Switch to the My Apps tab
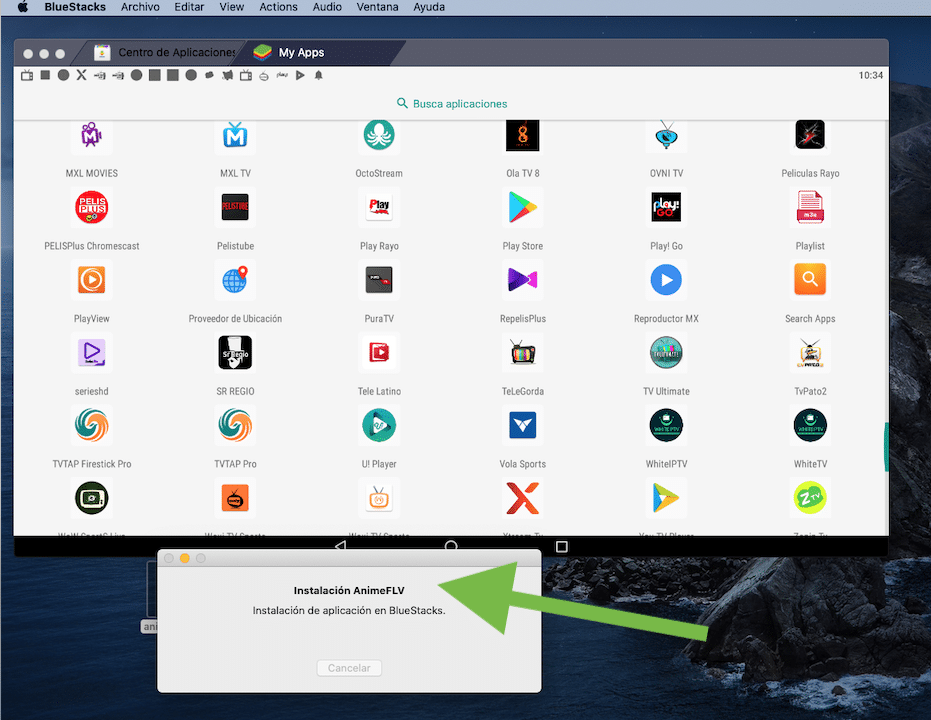The height and width of the screenshot is (720, 931). click(x=296, y=52)
